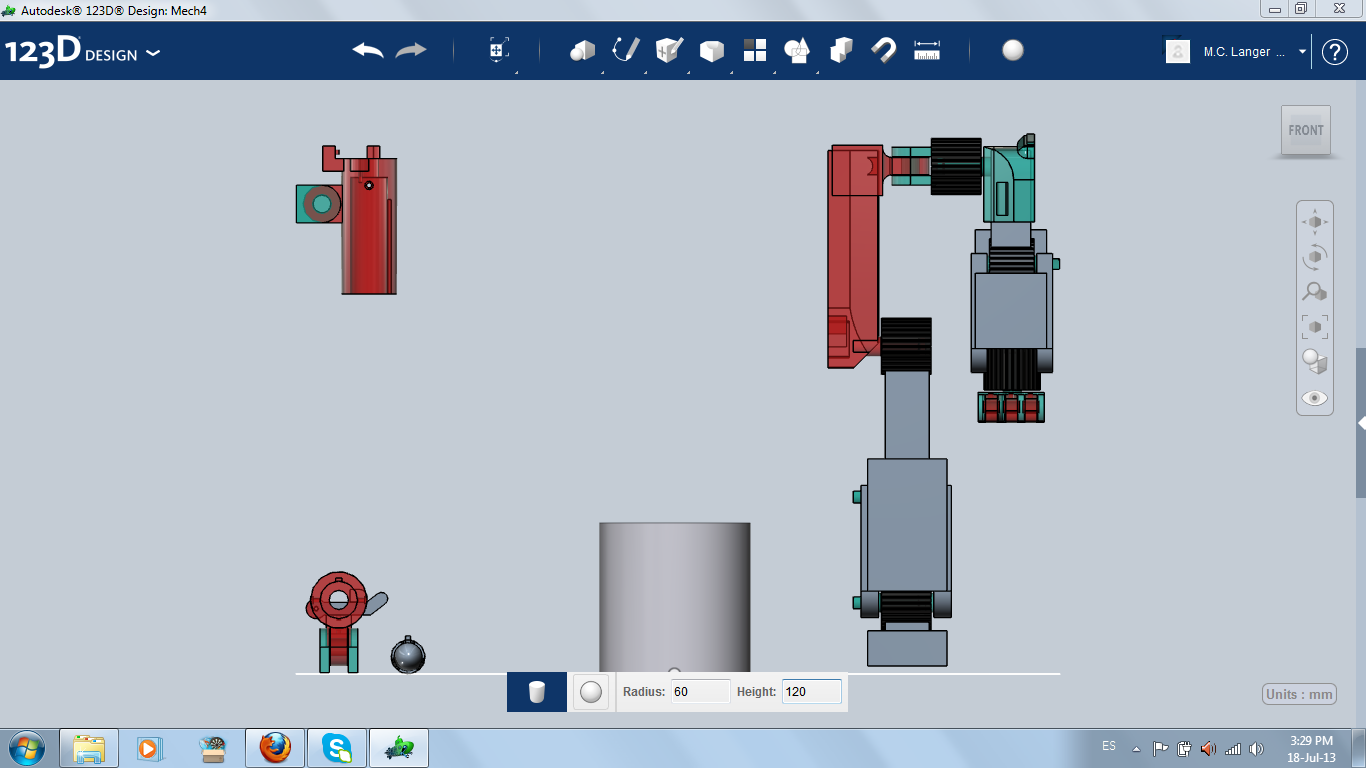The width and height of the screenshot is (1366, 768).
Task: Expand the right side panel arrow
Action: point(1361,423)
